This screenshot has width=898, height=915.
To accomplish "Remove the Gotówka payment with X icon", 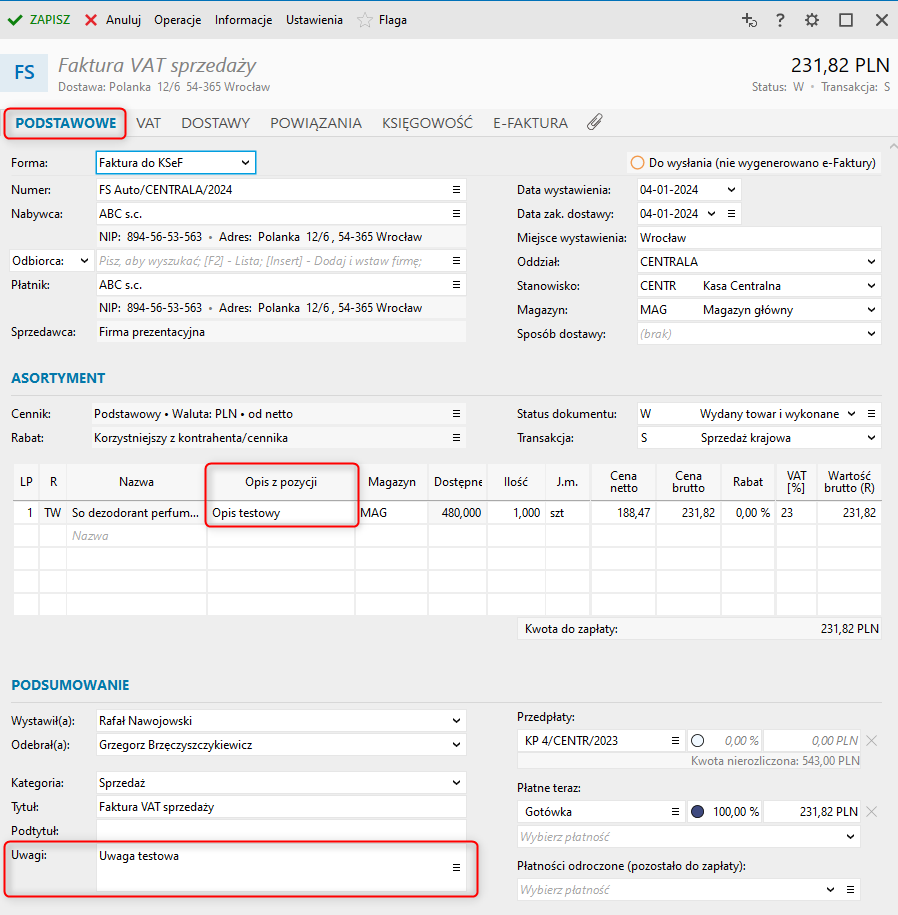I will pos(871,811).
